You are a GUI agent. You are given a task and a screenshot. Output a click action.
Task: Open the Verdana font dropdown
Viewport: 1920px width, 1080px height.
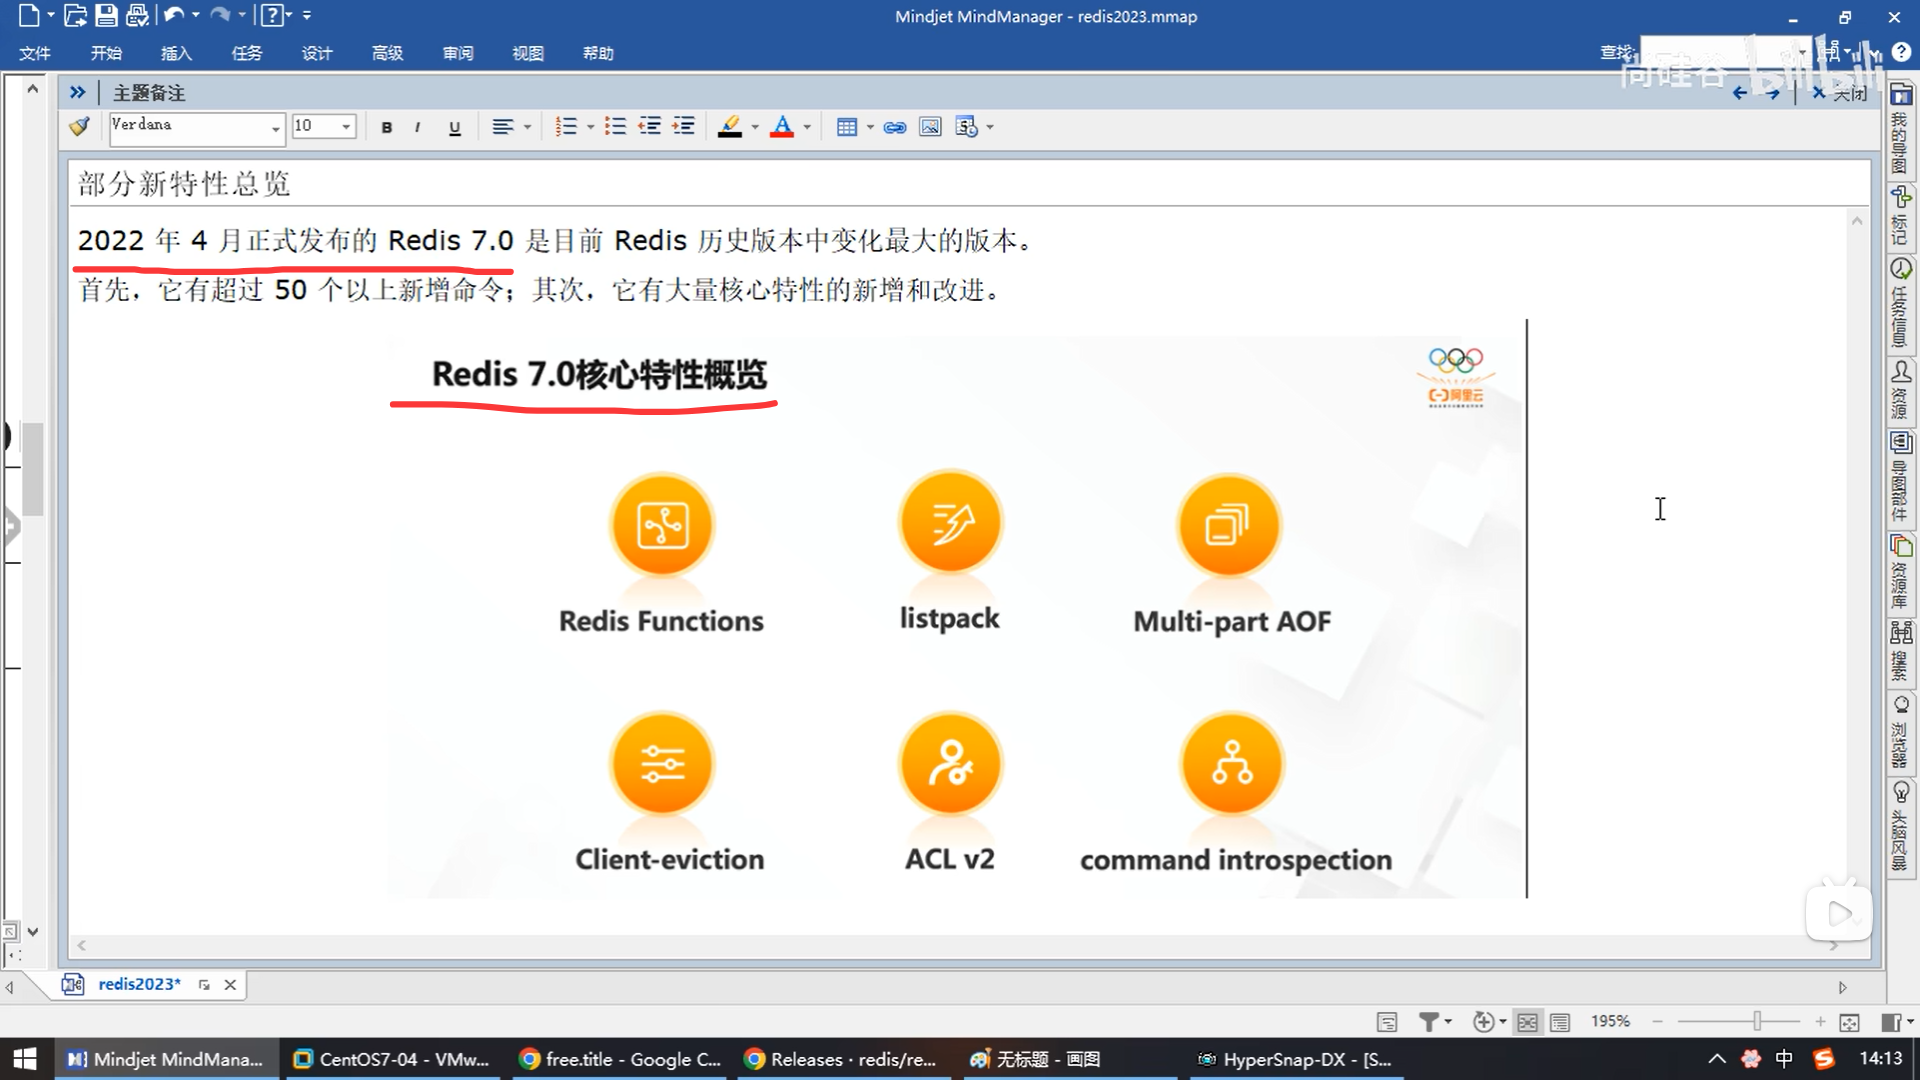275,128
